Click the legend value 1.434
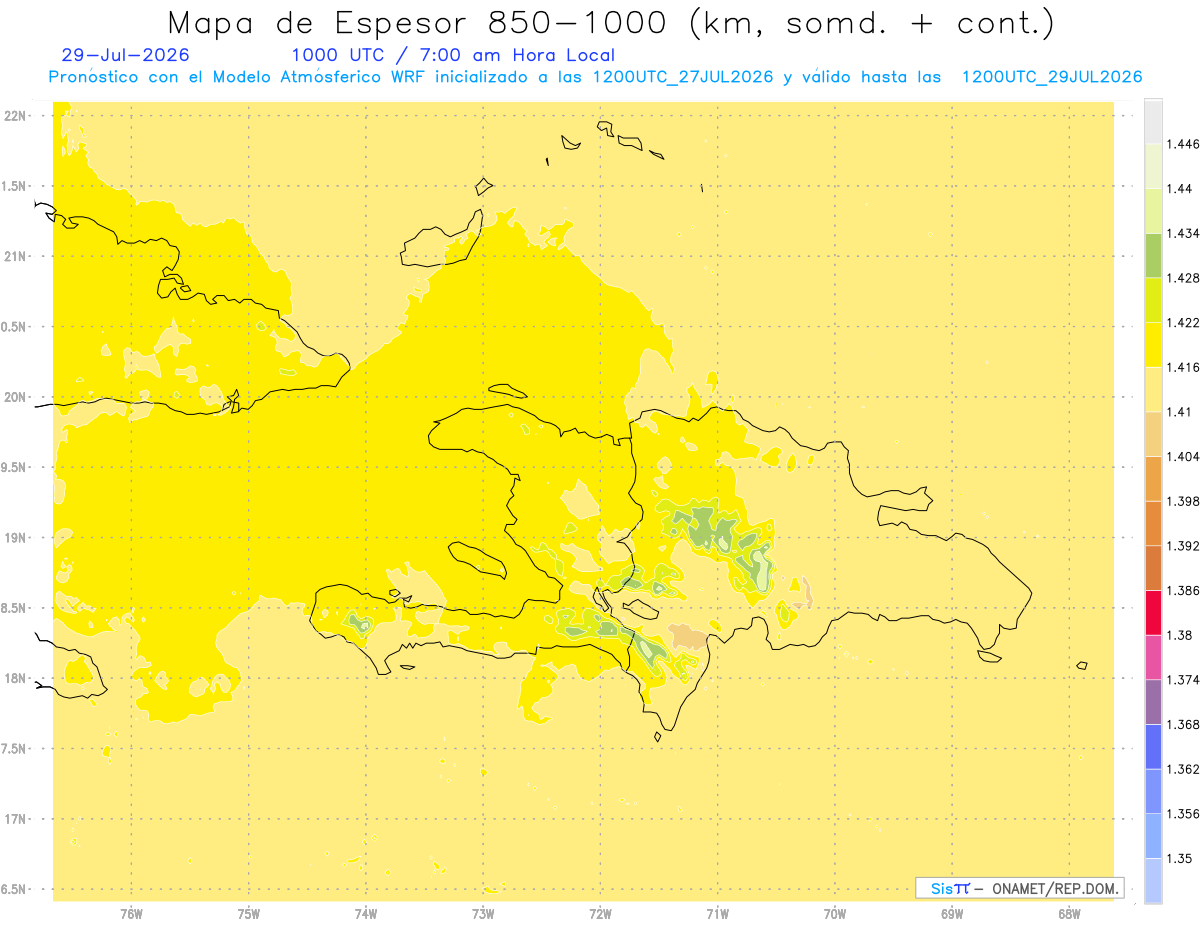The width and height of the screenshot is (1200, 927). (1184, 233)
